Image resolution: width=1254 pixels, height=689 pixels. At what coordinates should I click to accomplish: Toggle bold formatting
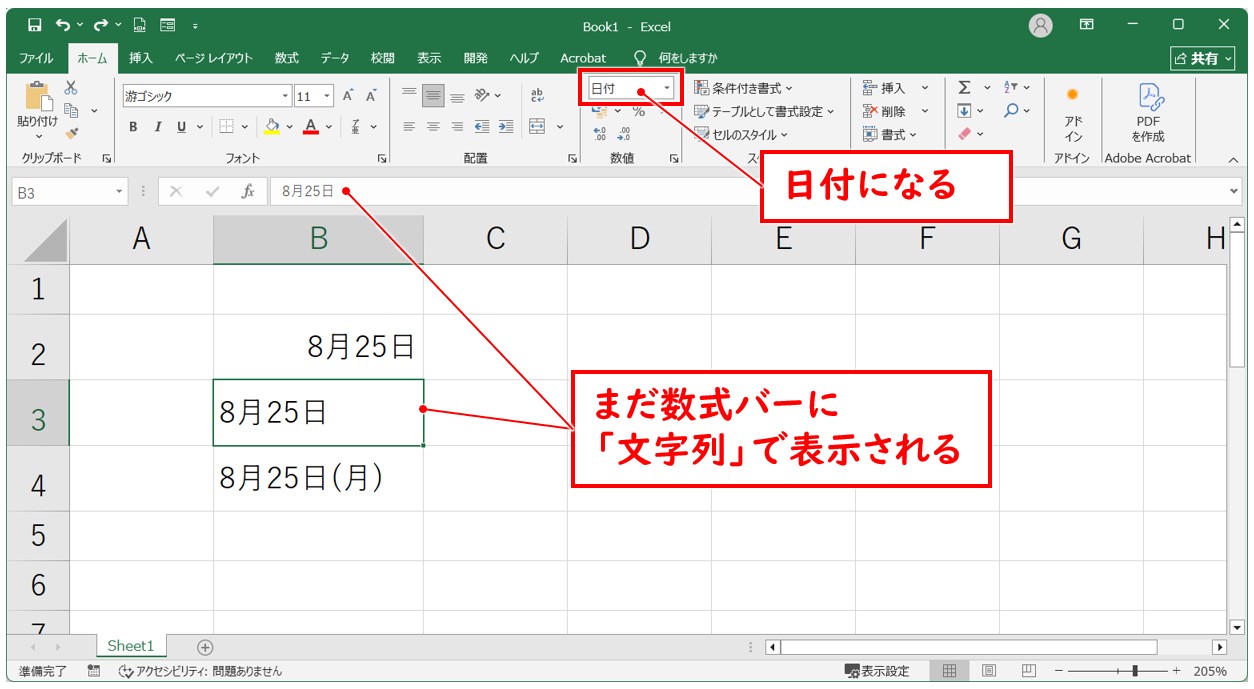tap(133, 127)
